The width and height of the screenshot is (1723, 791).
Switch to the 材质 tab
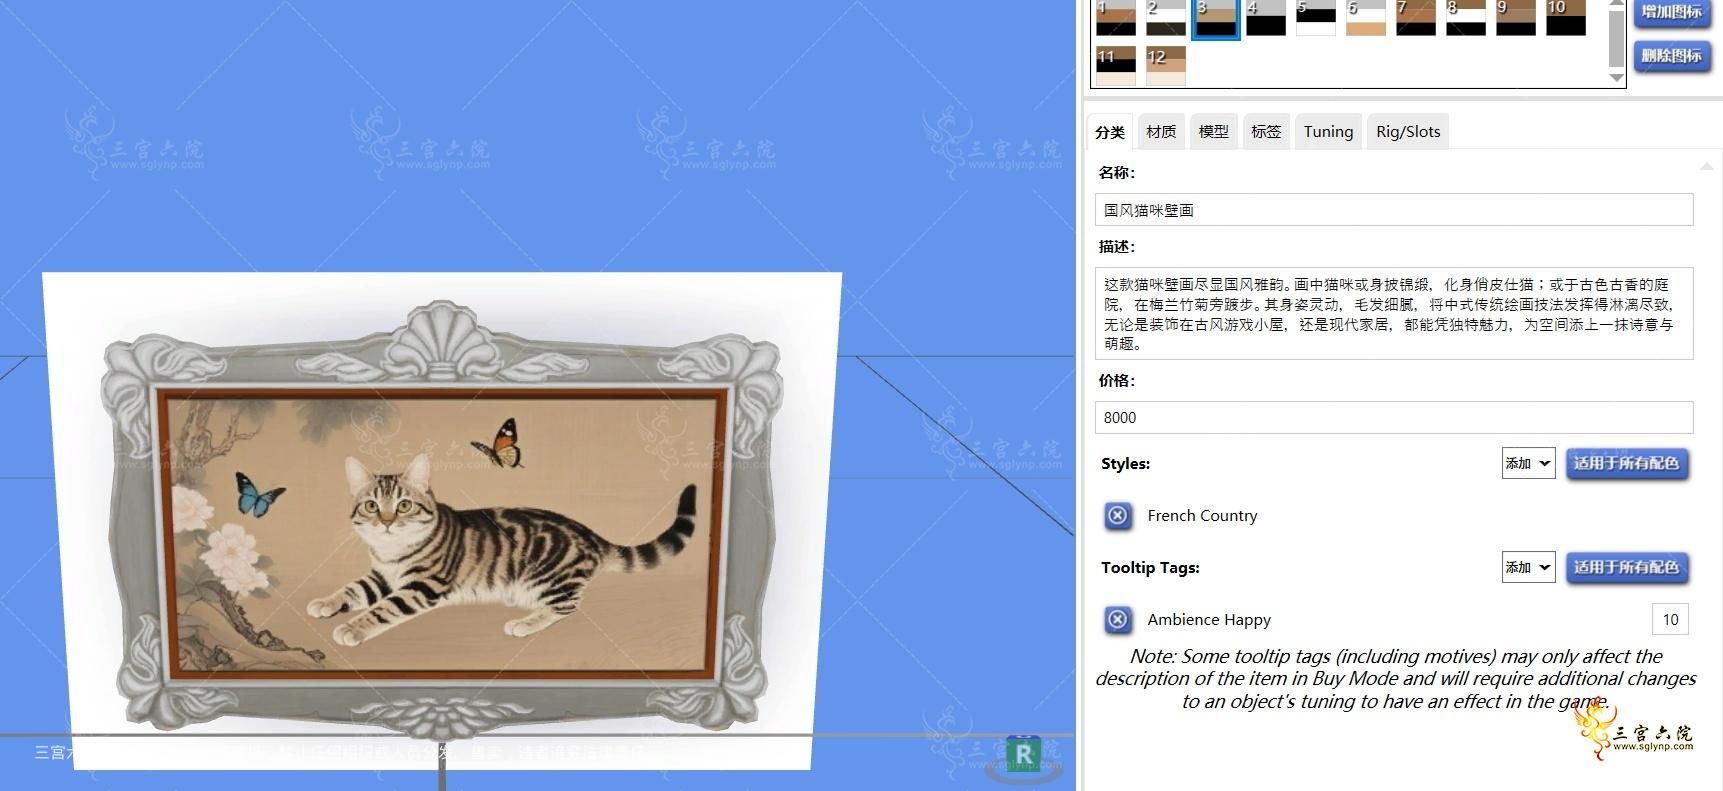click(1161, 132)
